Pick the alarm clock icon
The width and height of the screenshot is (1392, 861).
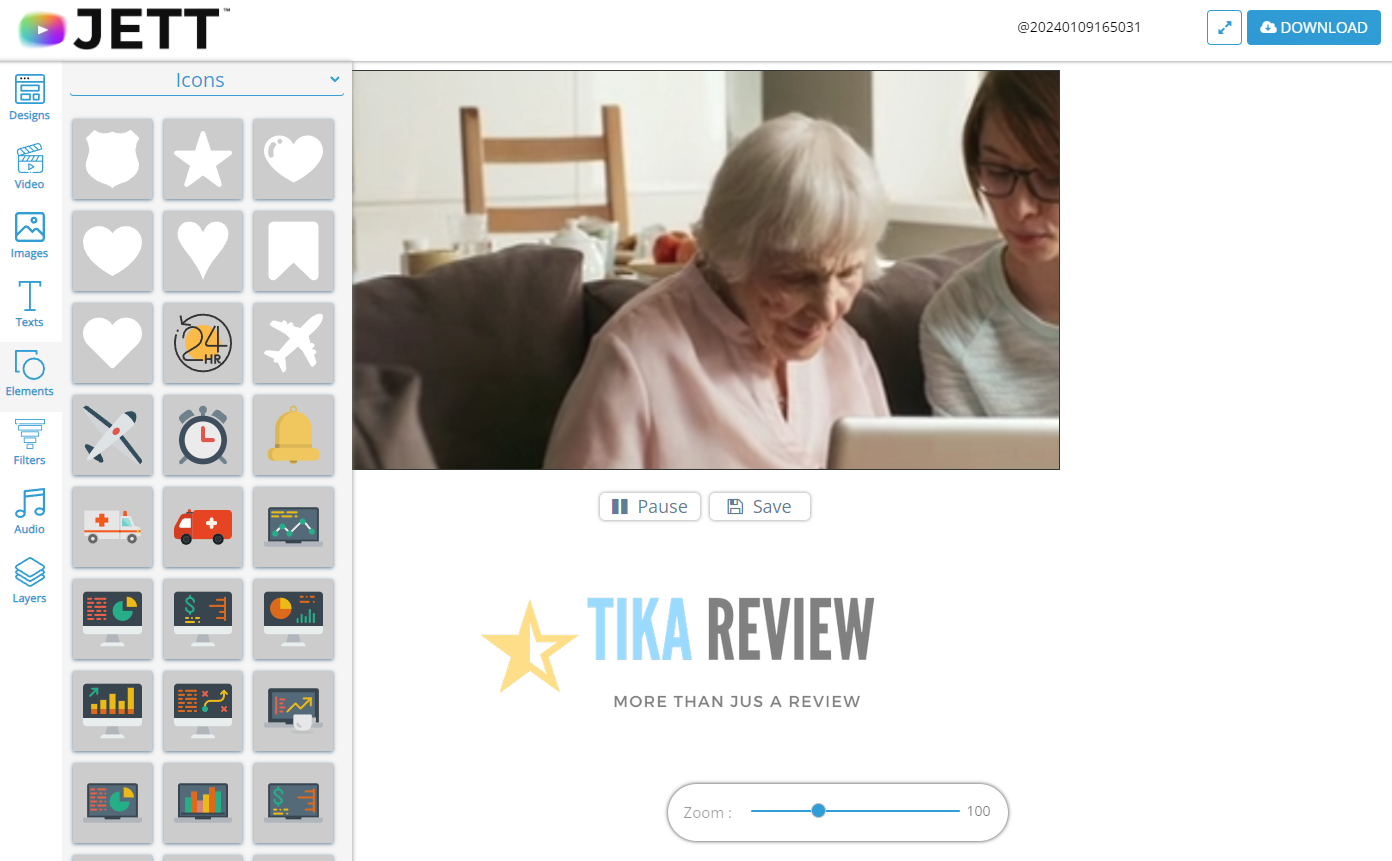pyautogui.click(x=202, y=435)
